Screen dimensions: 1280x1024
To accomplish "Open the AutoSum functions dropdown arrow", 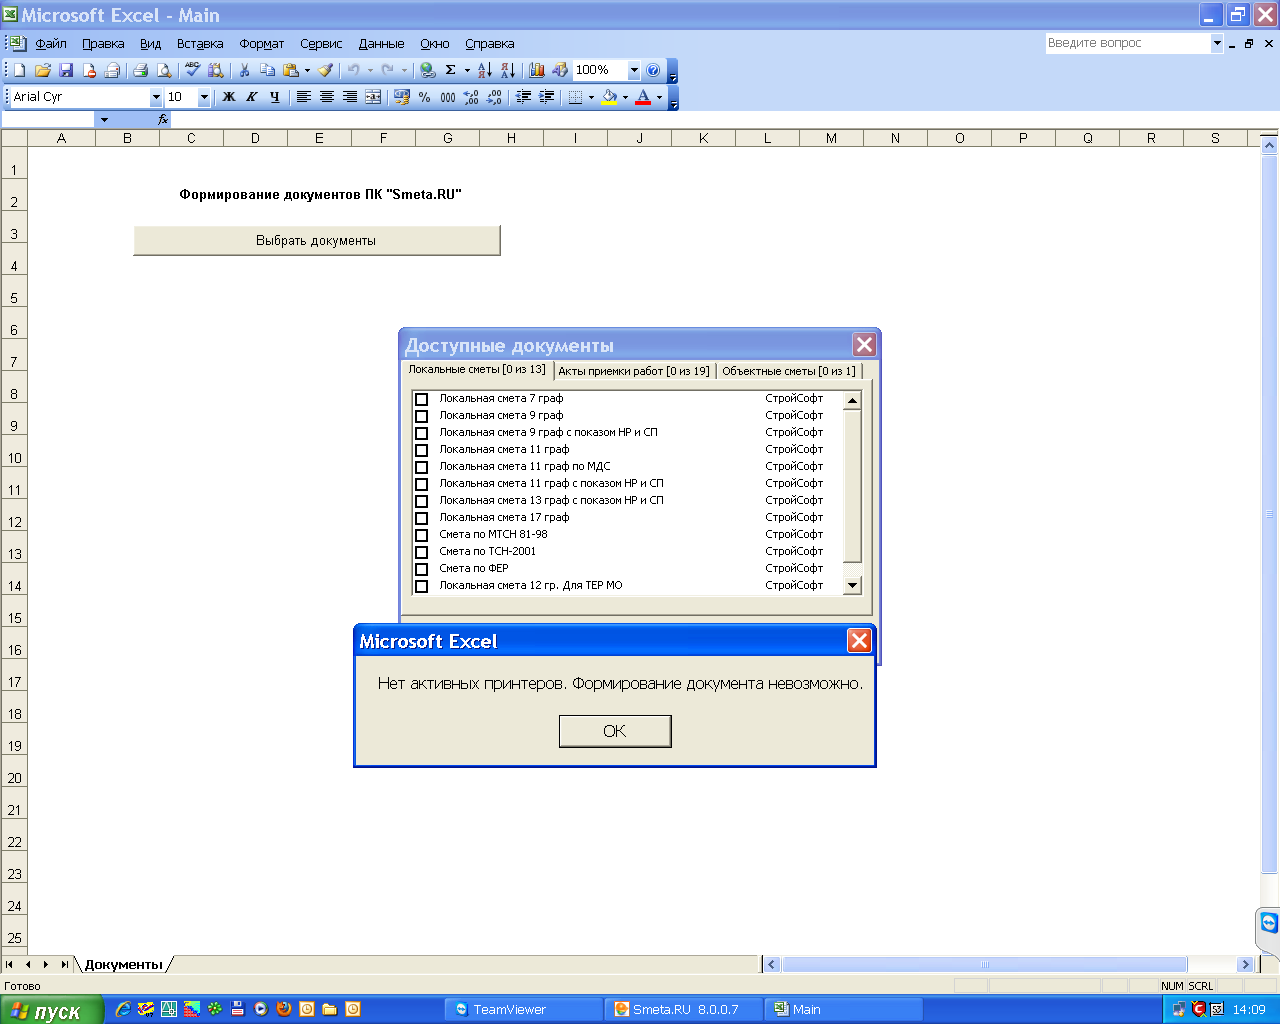I will (x=467, y=70).
